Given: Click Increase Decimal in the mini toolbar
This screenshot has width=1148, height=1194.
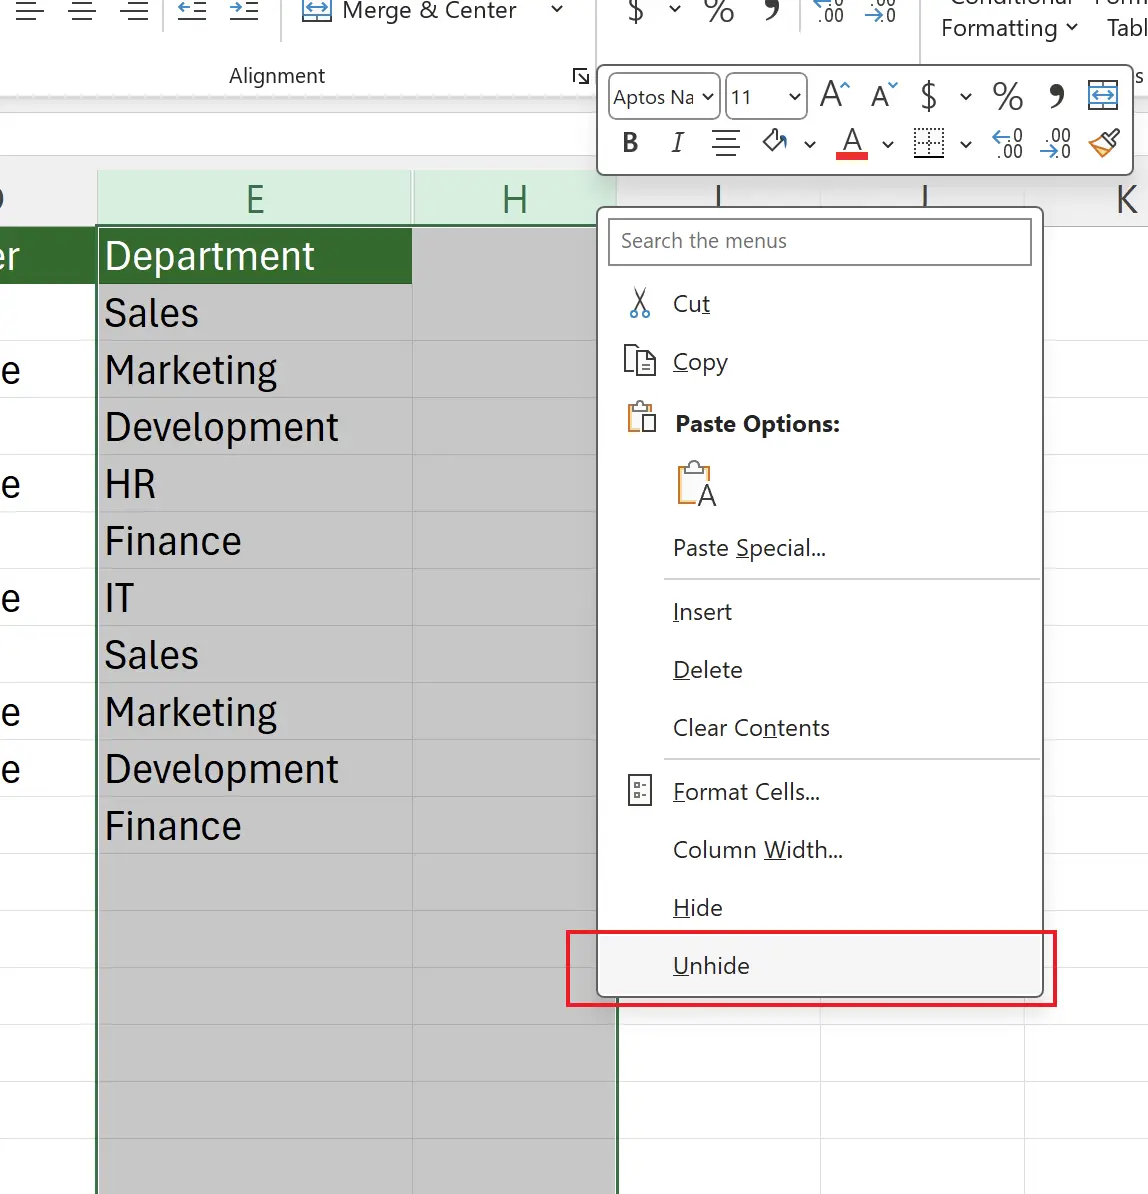Looking at the screenshot, I should tap(1007, 144).
